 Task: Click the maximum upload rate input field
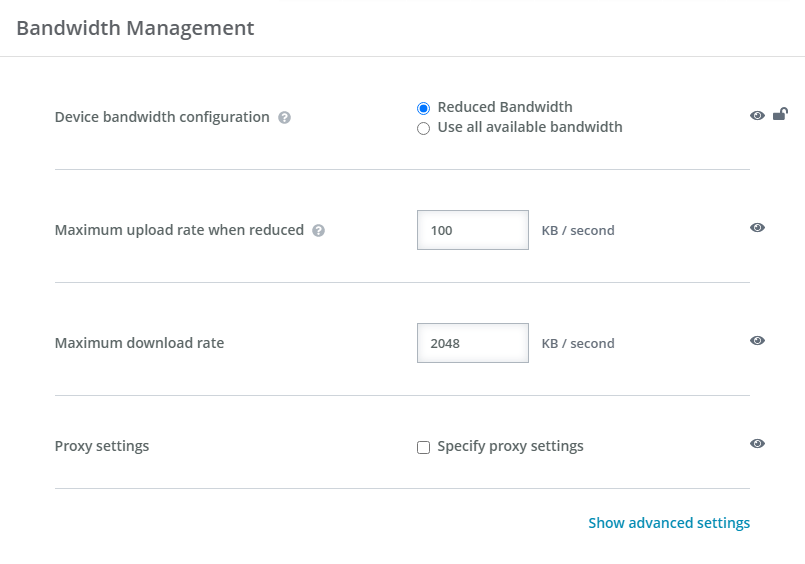[472, 230]
